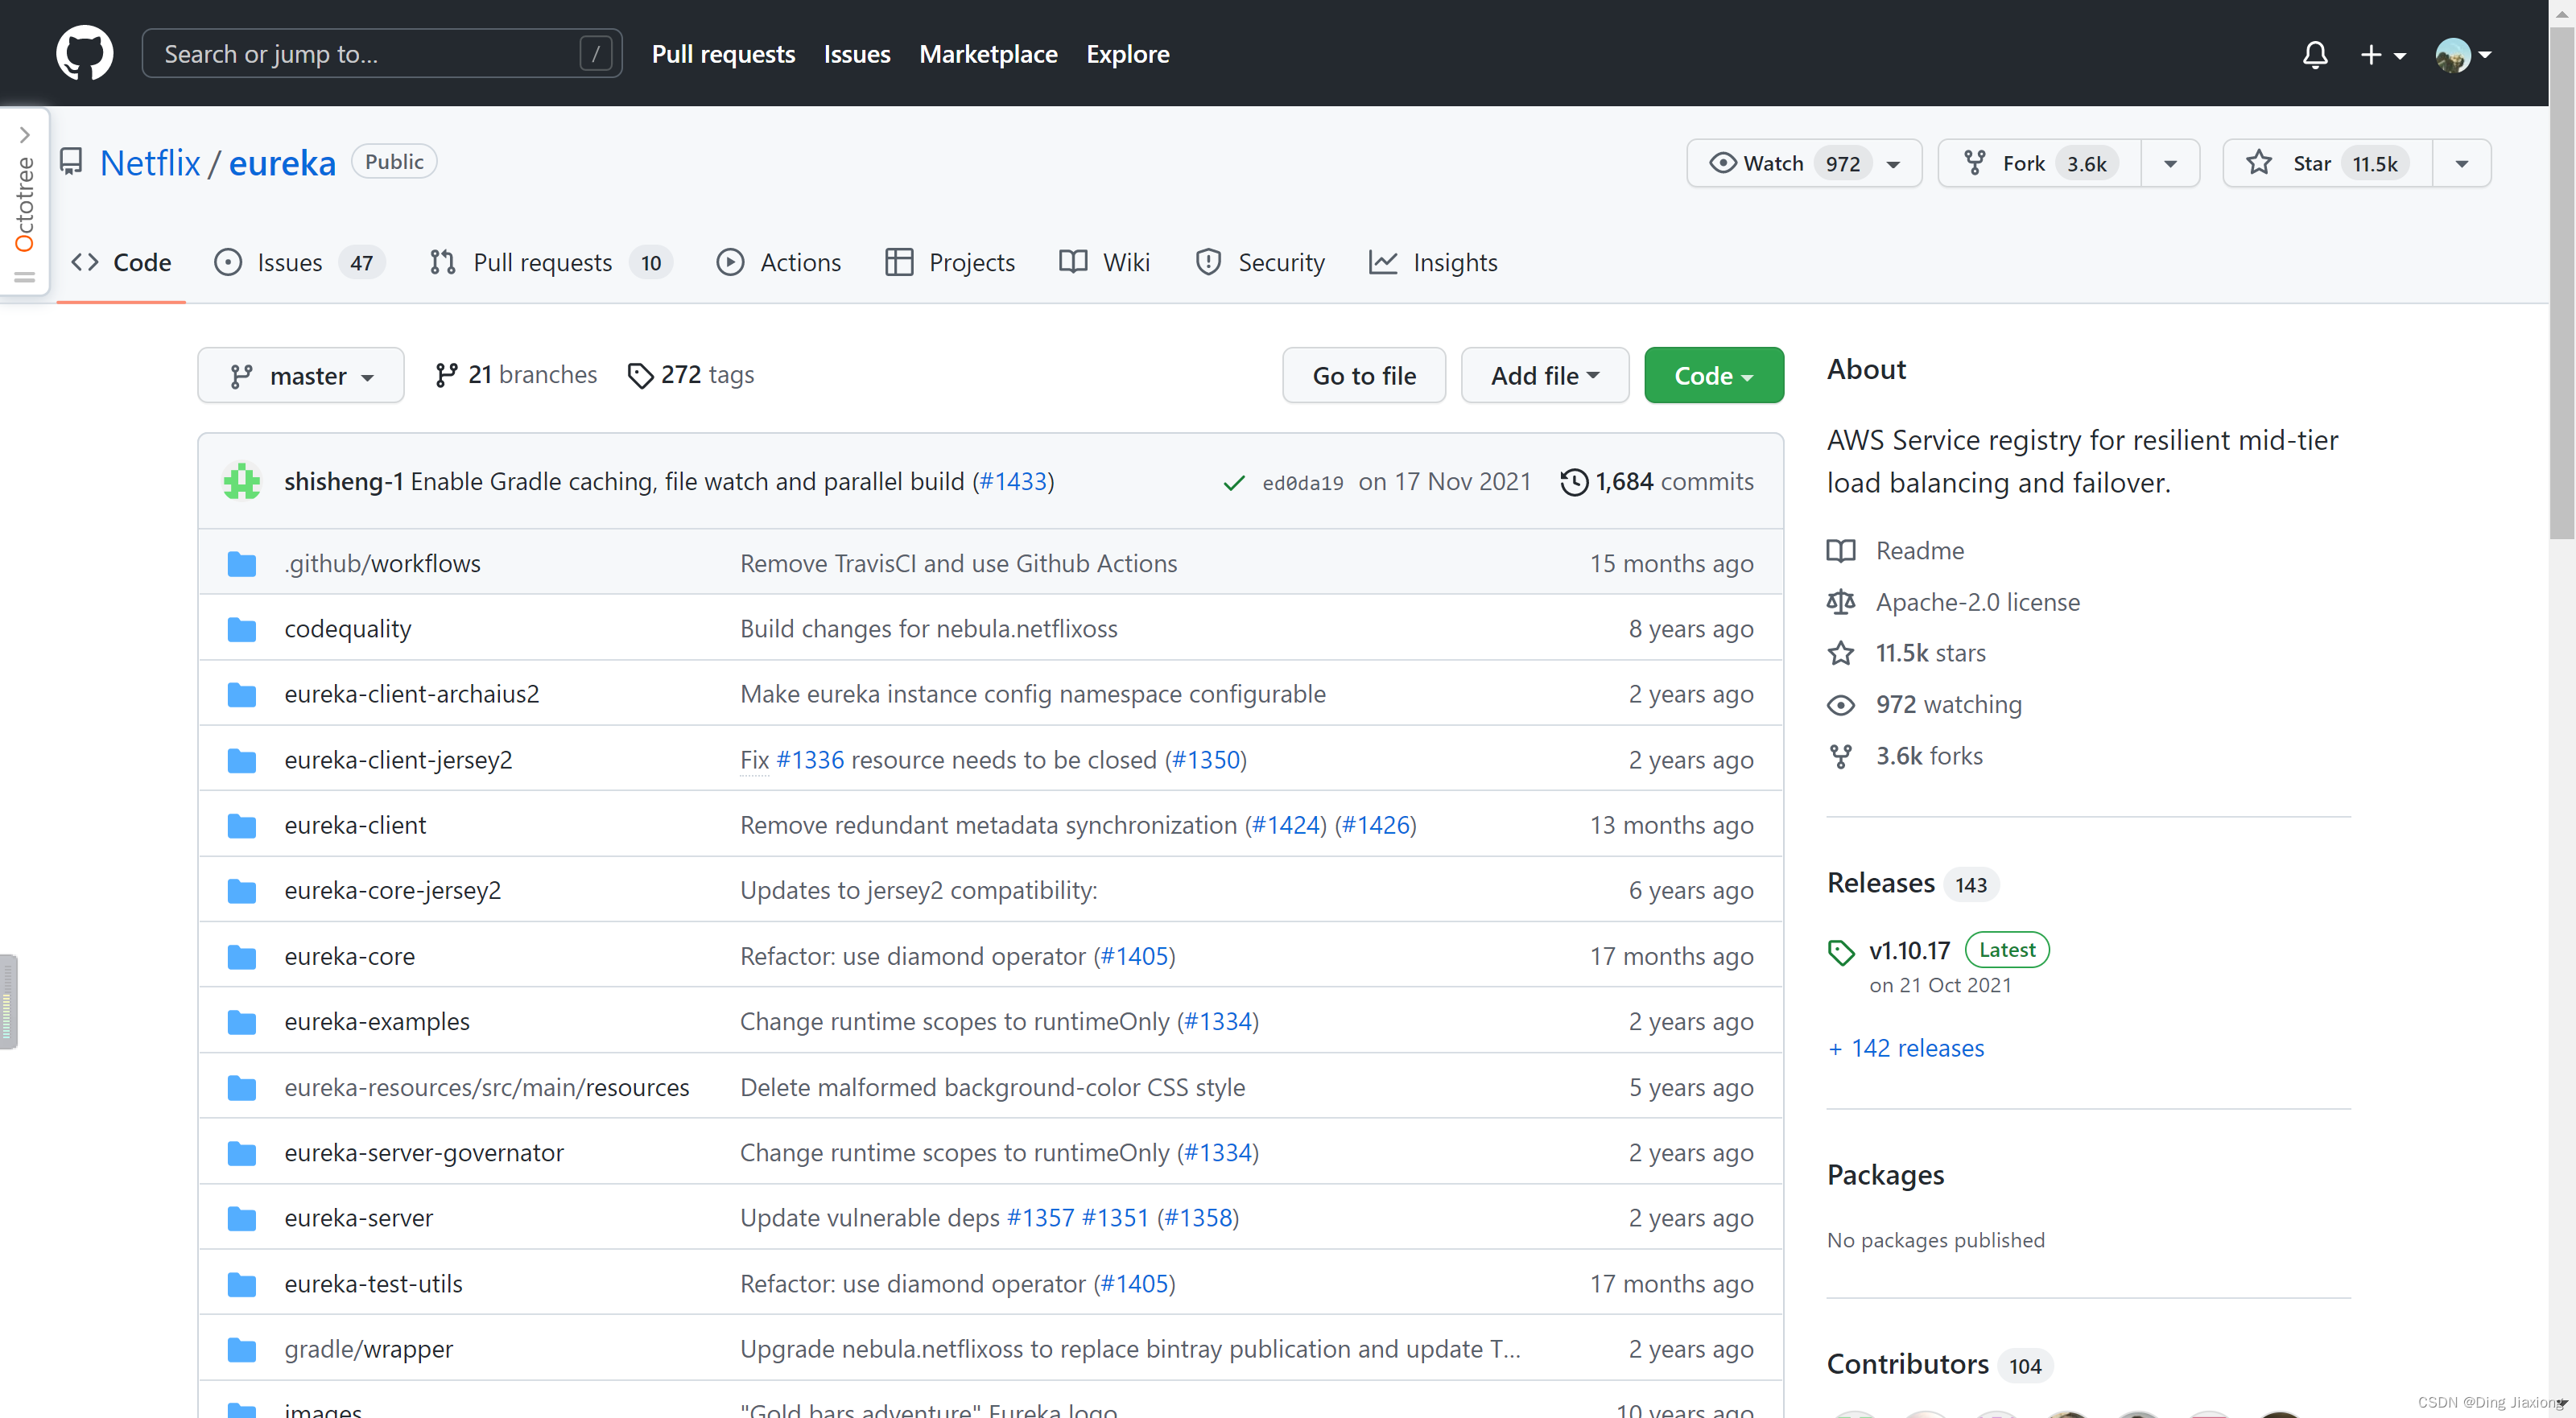Click the branches icon beside 21 branches
Screen dimensions: 2576x1418
[446, 375]
